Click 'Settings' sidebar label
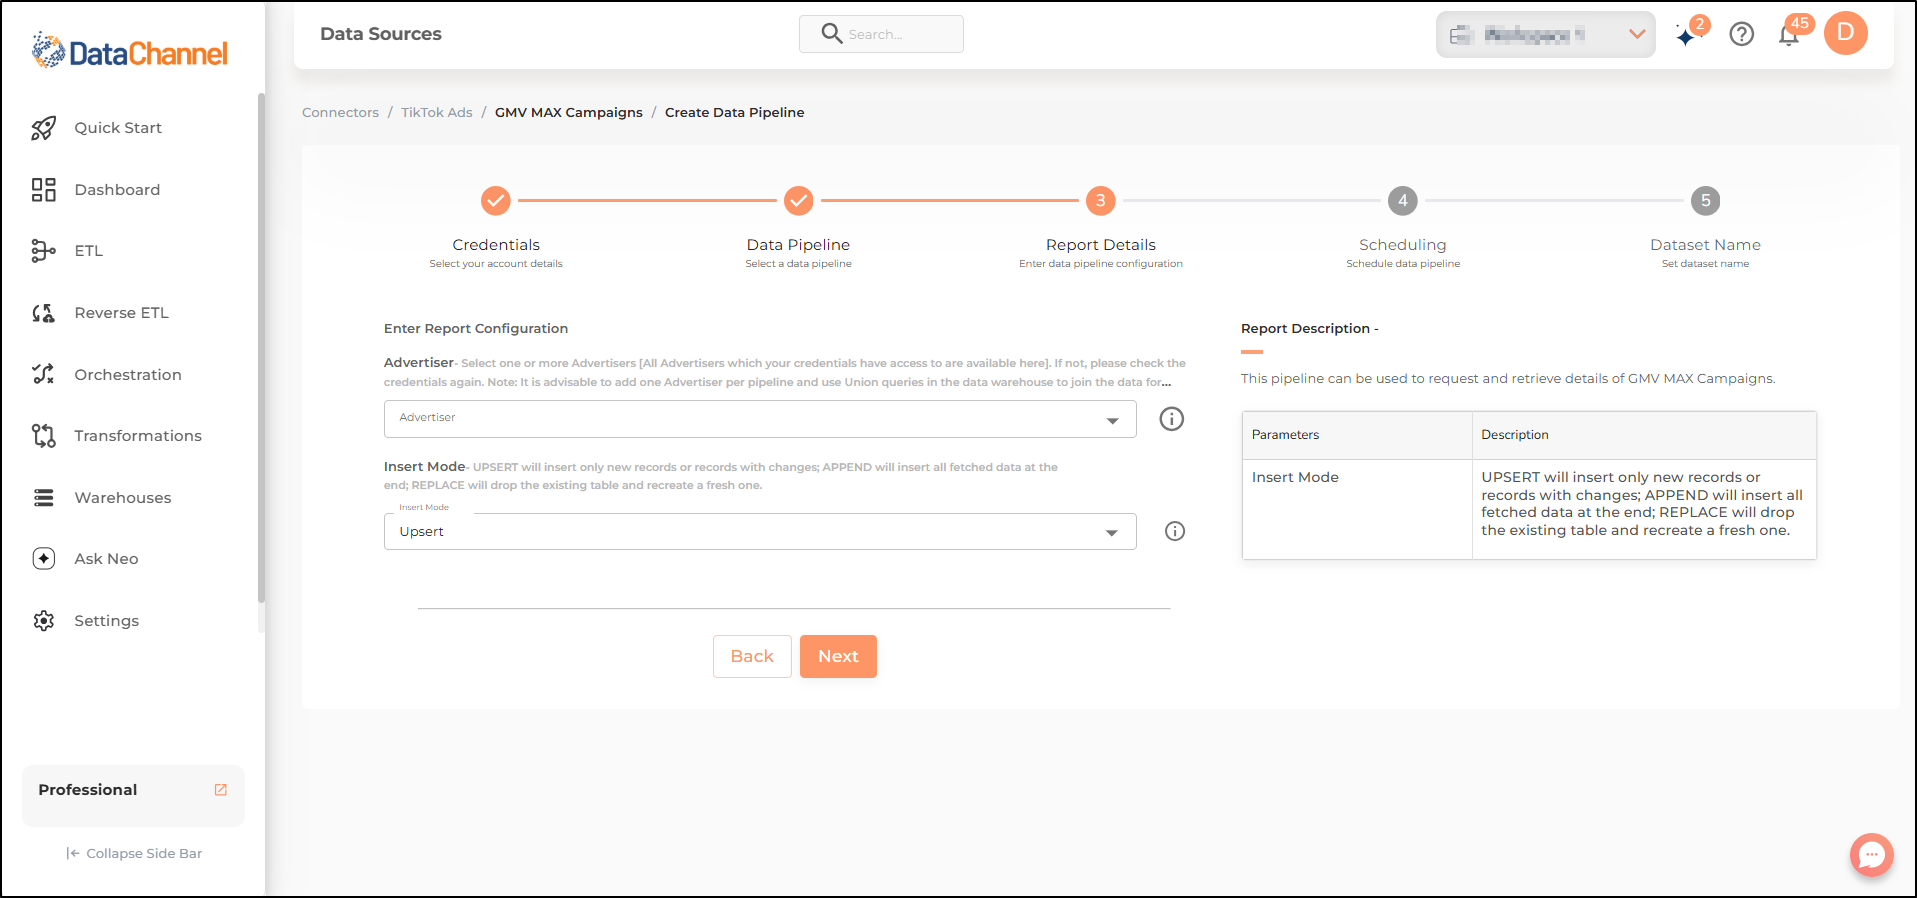Viewport: 1917px width, 898px height. [x=107, y=621]
